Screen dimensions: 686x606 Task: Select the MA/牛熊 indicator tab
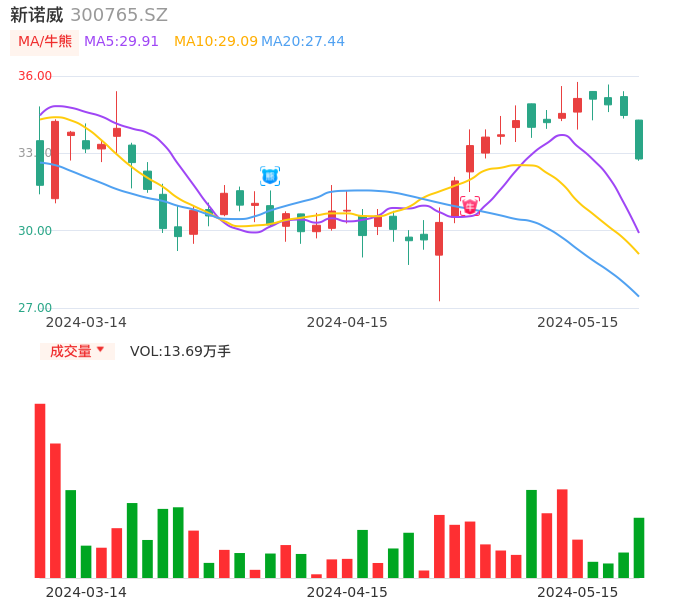tap(45, 42)
